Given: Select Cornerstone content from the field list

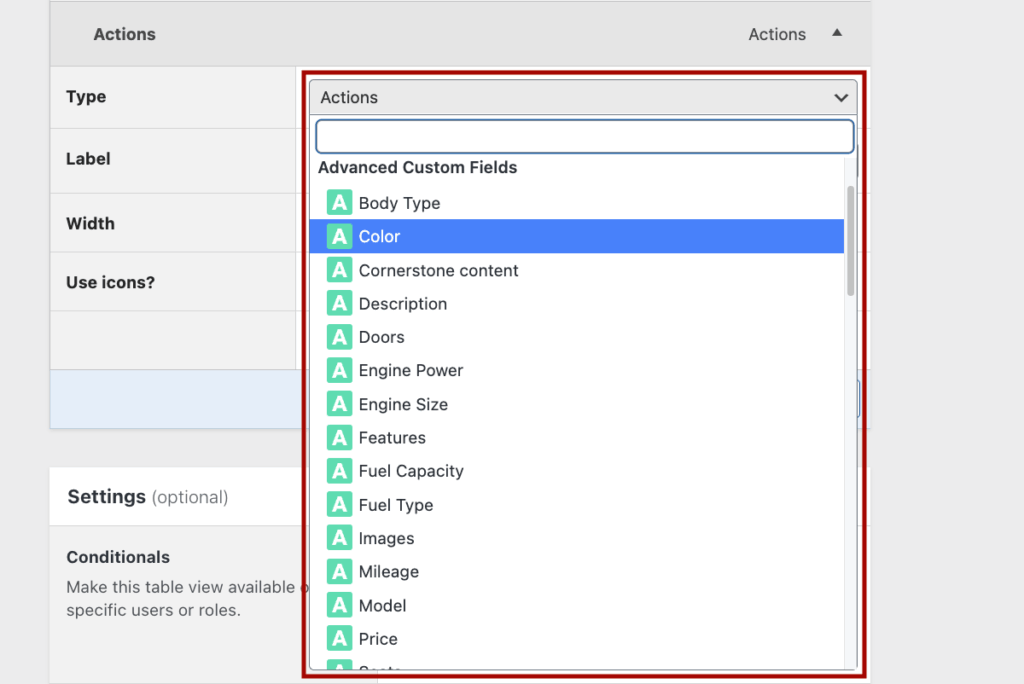Looking at the screenshot, I should coord(438,270).
